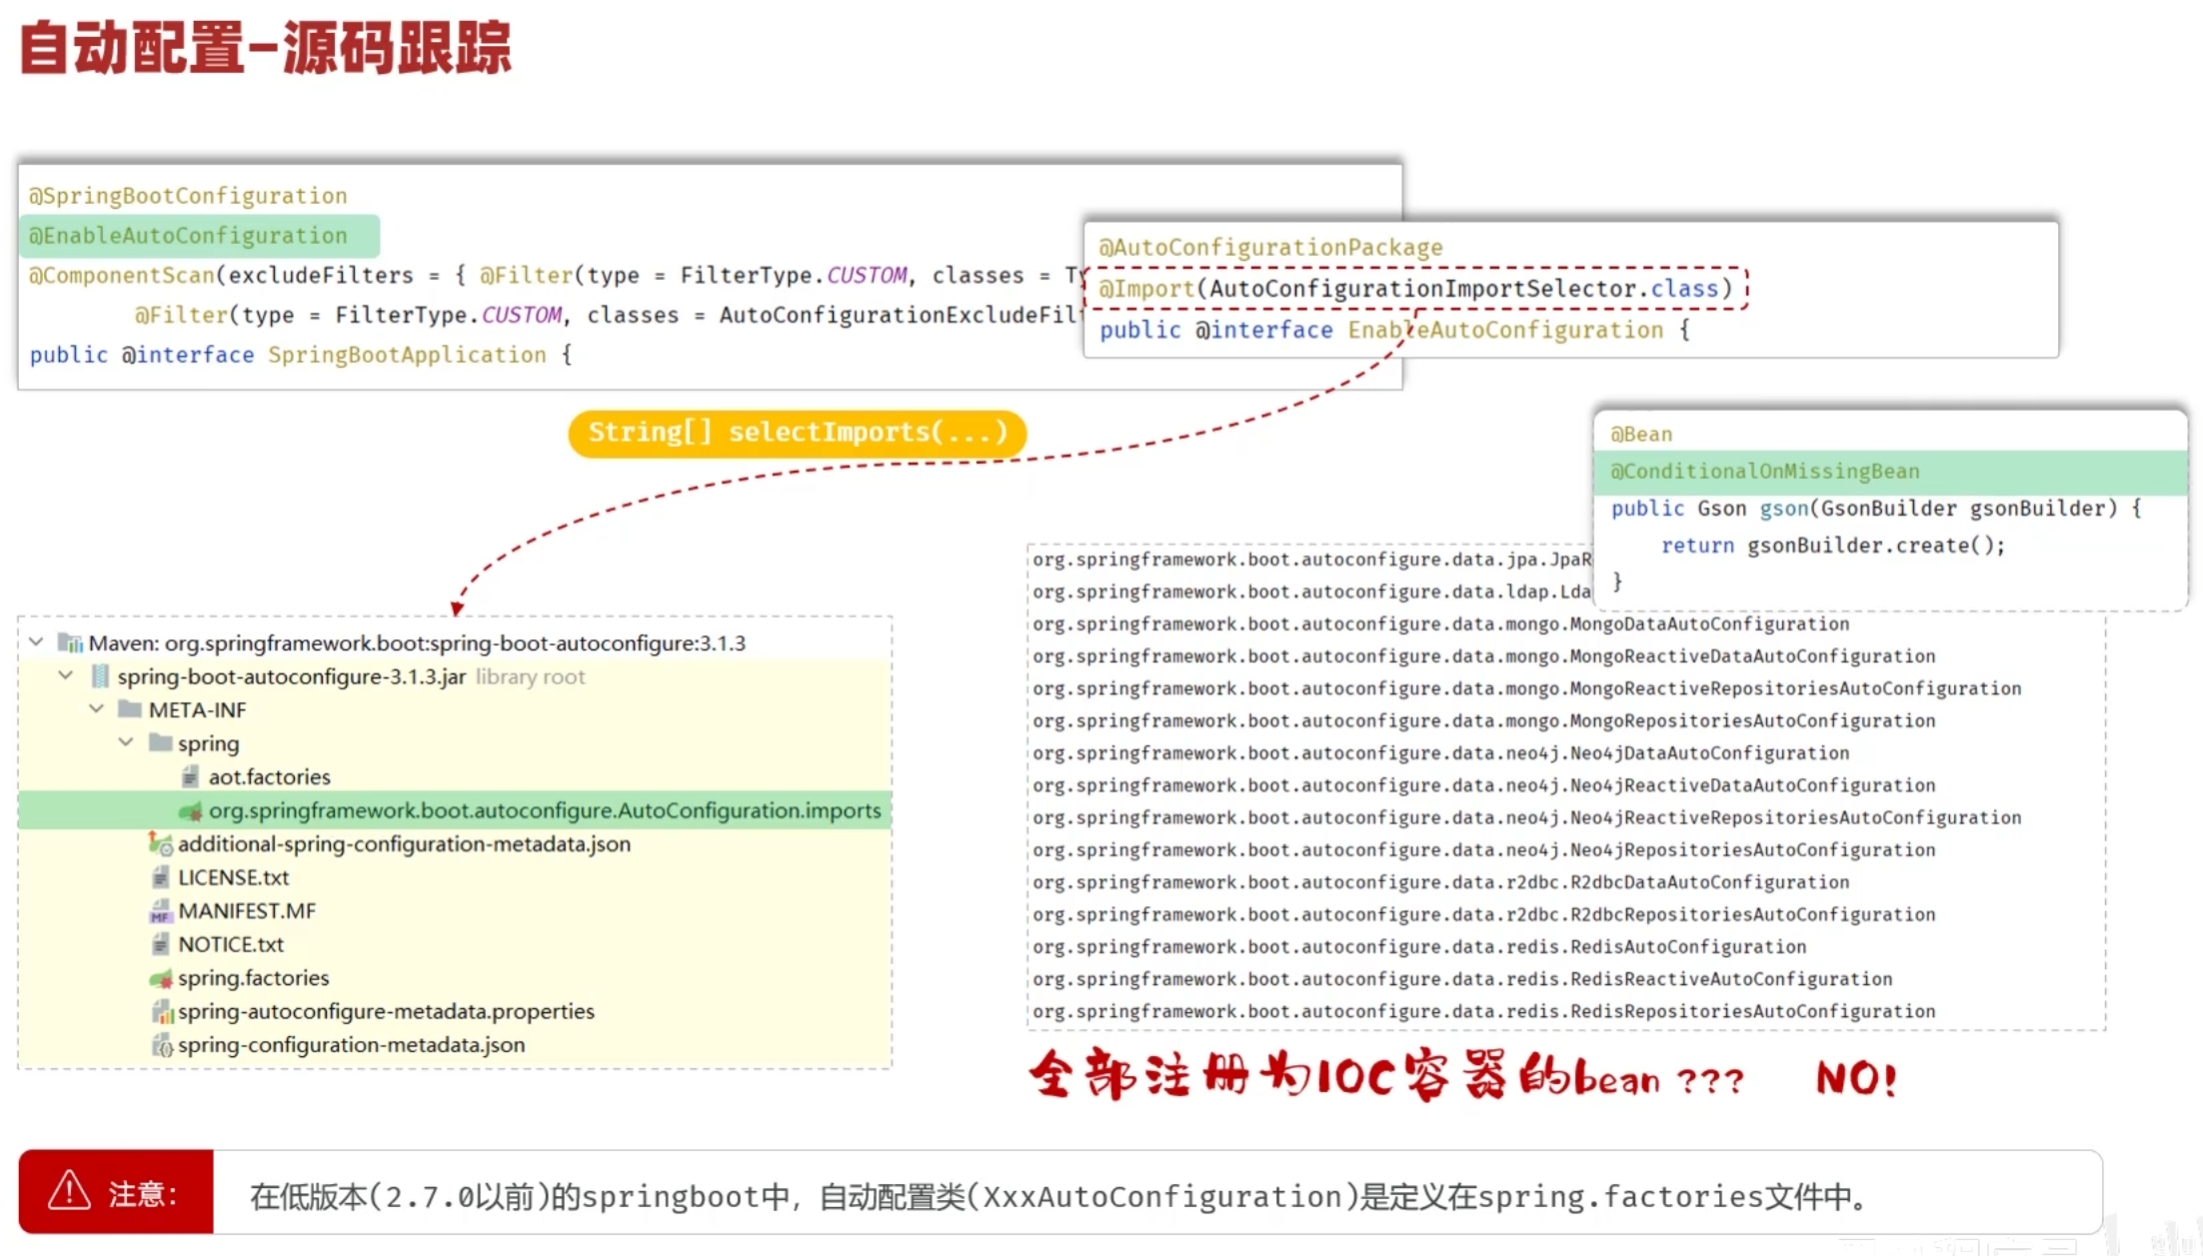Click the yellow selectImports label
The width and height of the screenshot is (2203, 1256).
(797, 433)
